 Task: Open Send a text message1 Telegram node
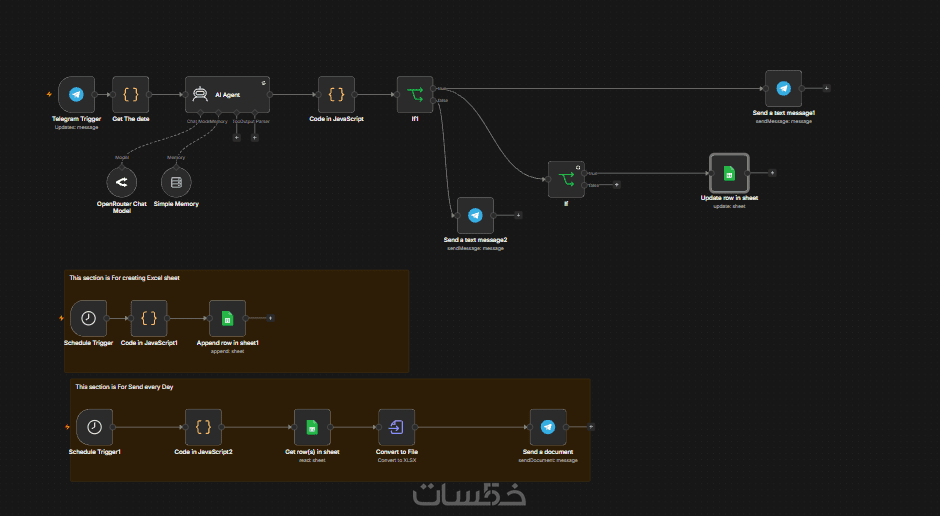(784, 88)
